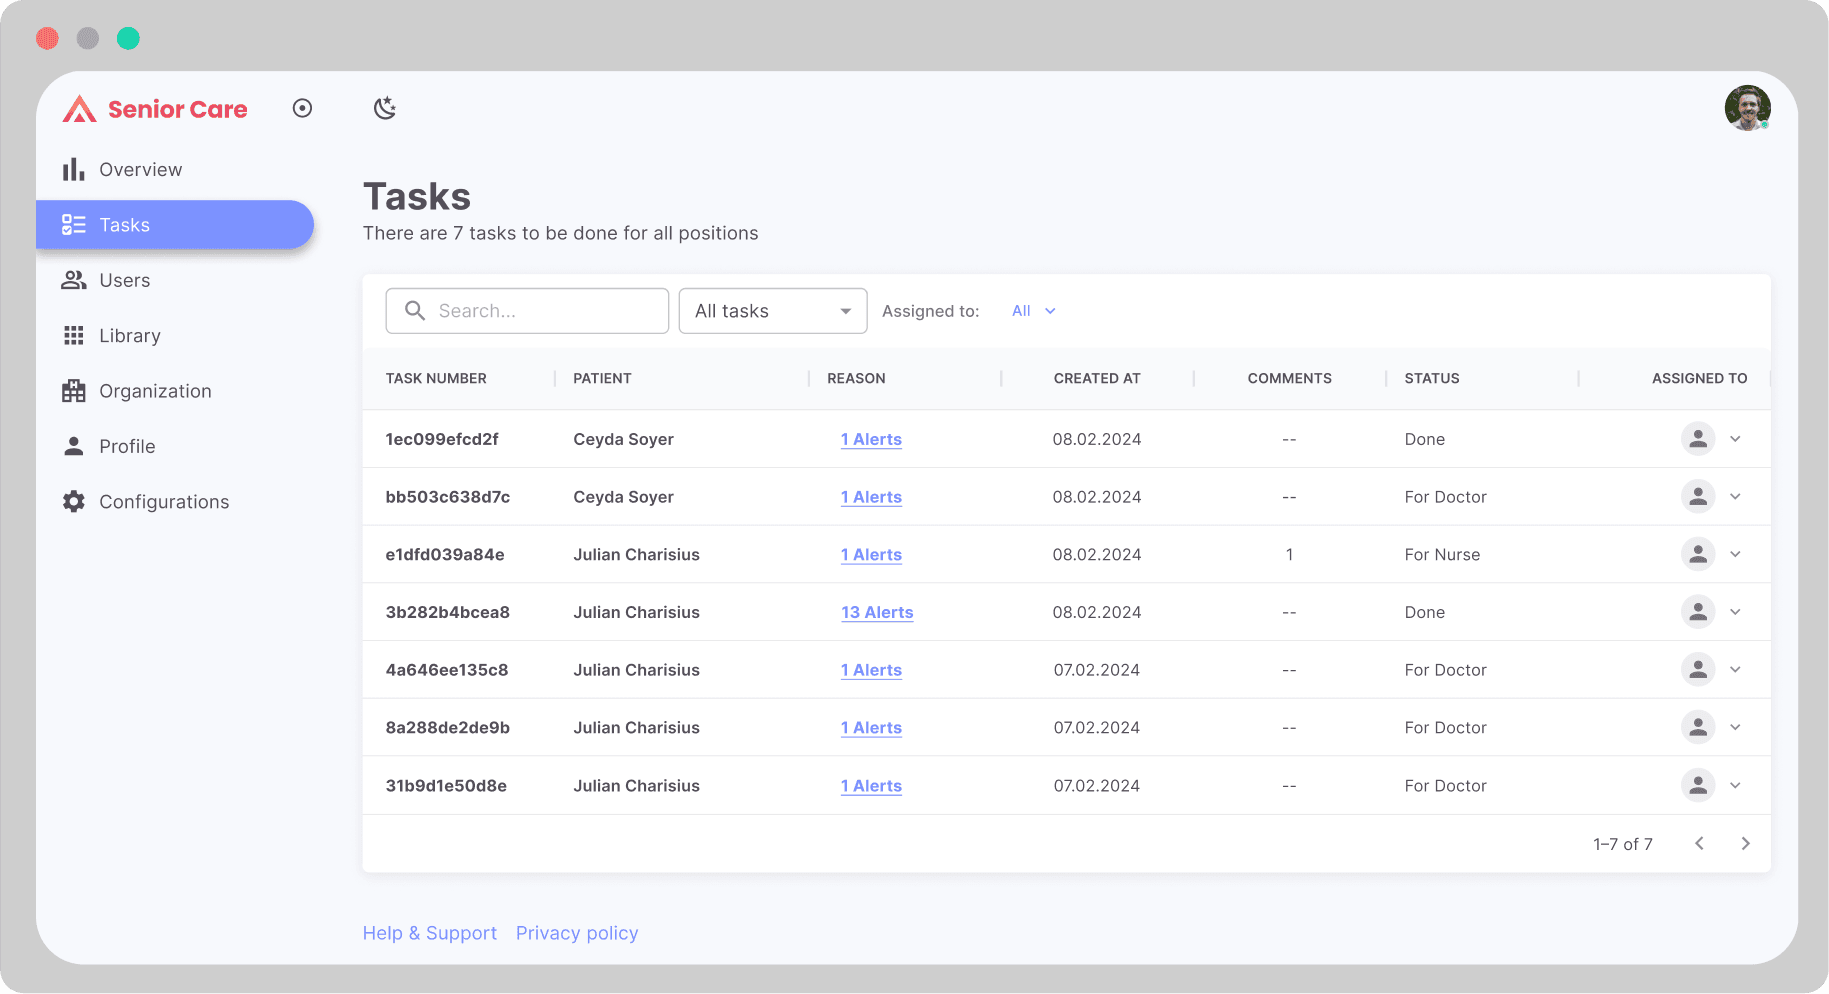Open the 13 Alerts link for task 3b282b4bcea8
Image resolution: width=1829 pixels, height=994 pixels.
877,612
